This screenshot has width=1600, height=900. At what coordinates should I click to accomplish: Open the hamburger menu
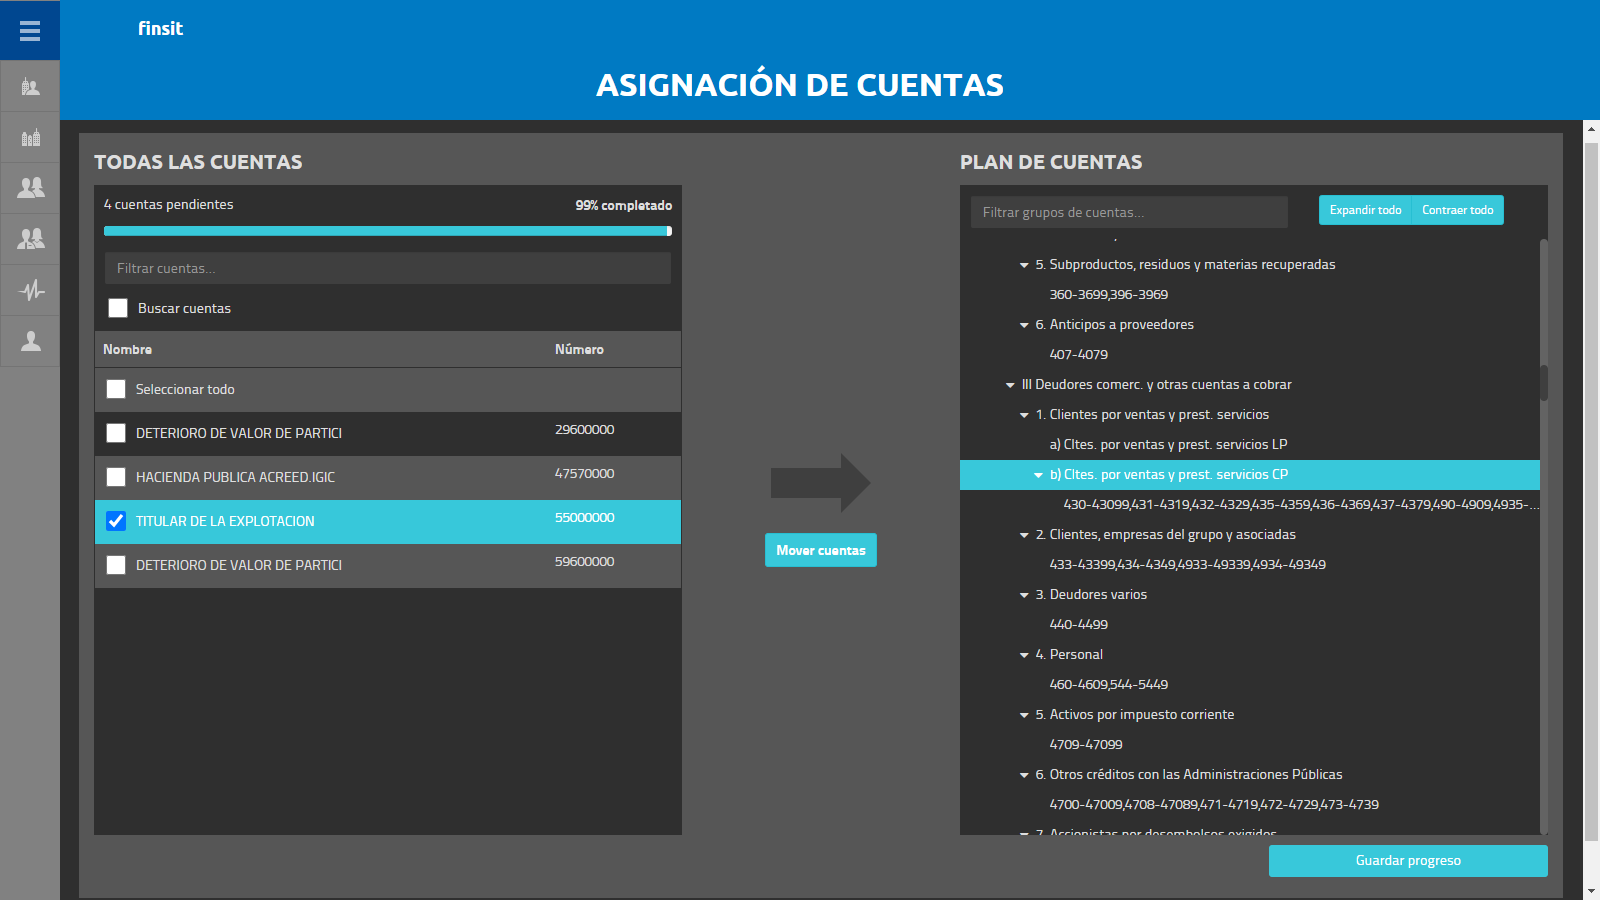pos(30,31)
